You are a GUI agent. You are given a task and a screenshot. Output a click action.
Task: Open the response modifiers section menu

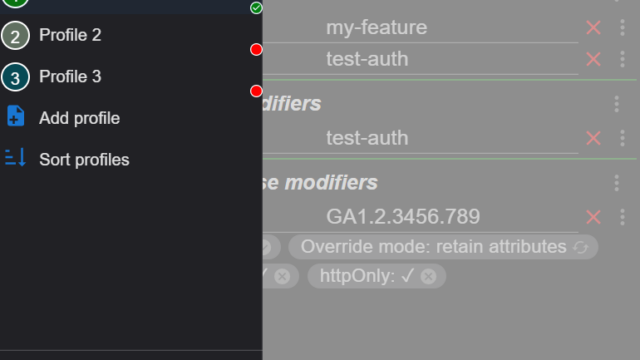point(617,183)
